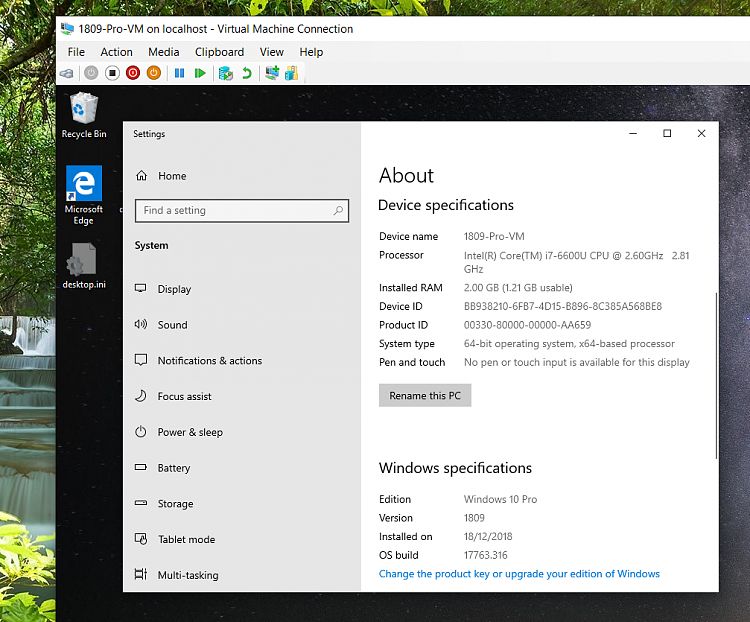Open the Media menu

point(164,52)
